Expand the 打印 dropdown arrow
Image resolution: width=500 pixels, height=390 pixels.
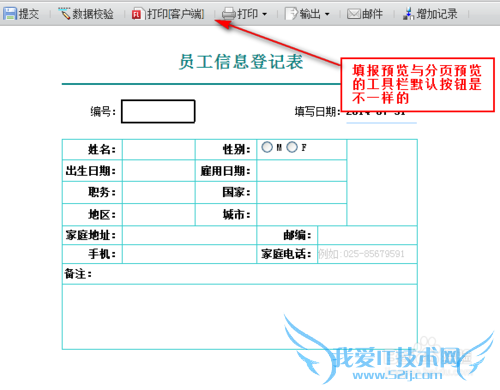pos(265,14)
